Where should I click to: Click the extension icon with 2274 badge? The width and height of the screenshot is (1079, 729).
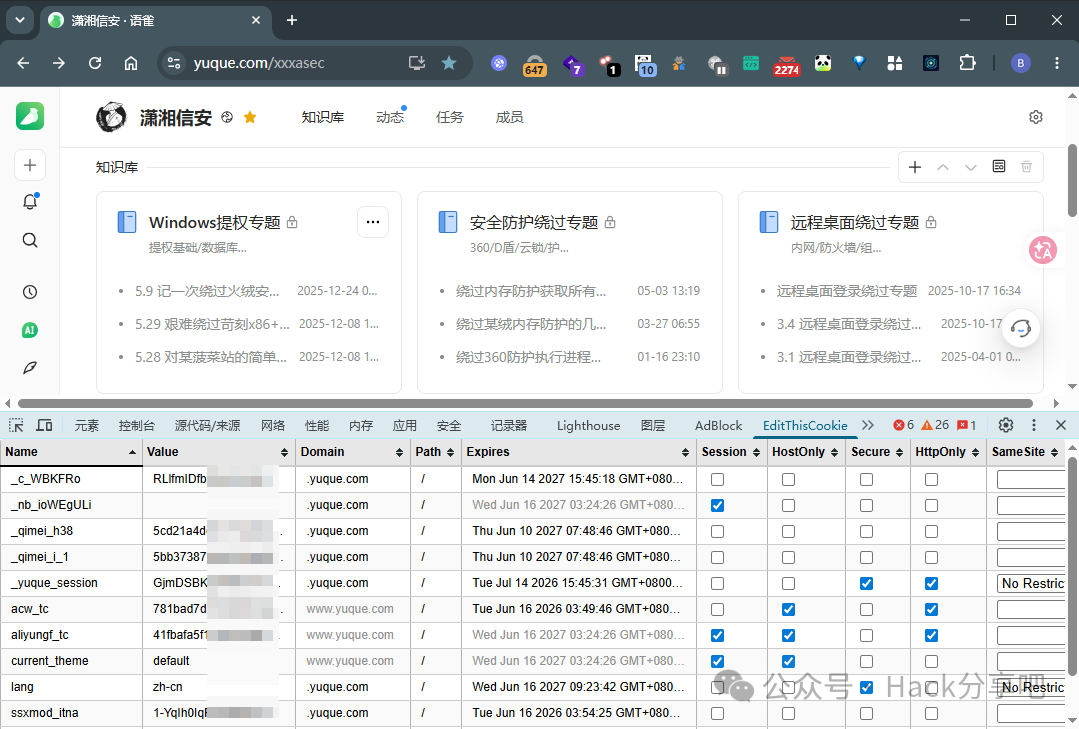787,65
